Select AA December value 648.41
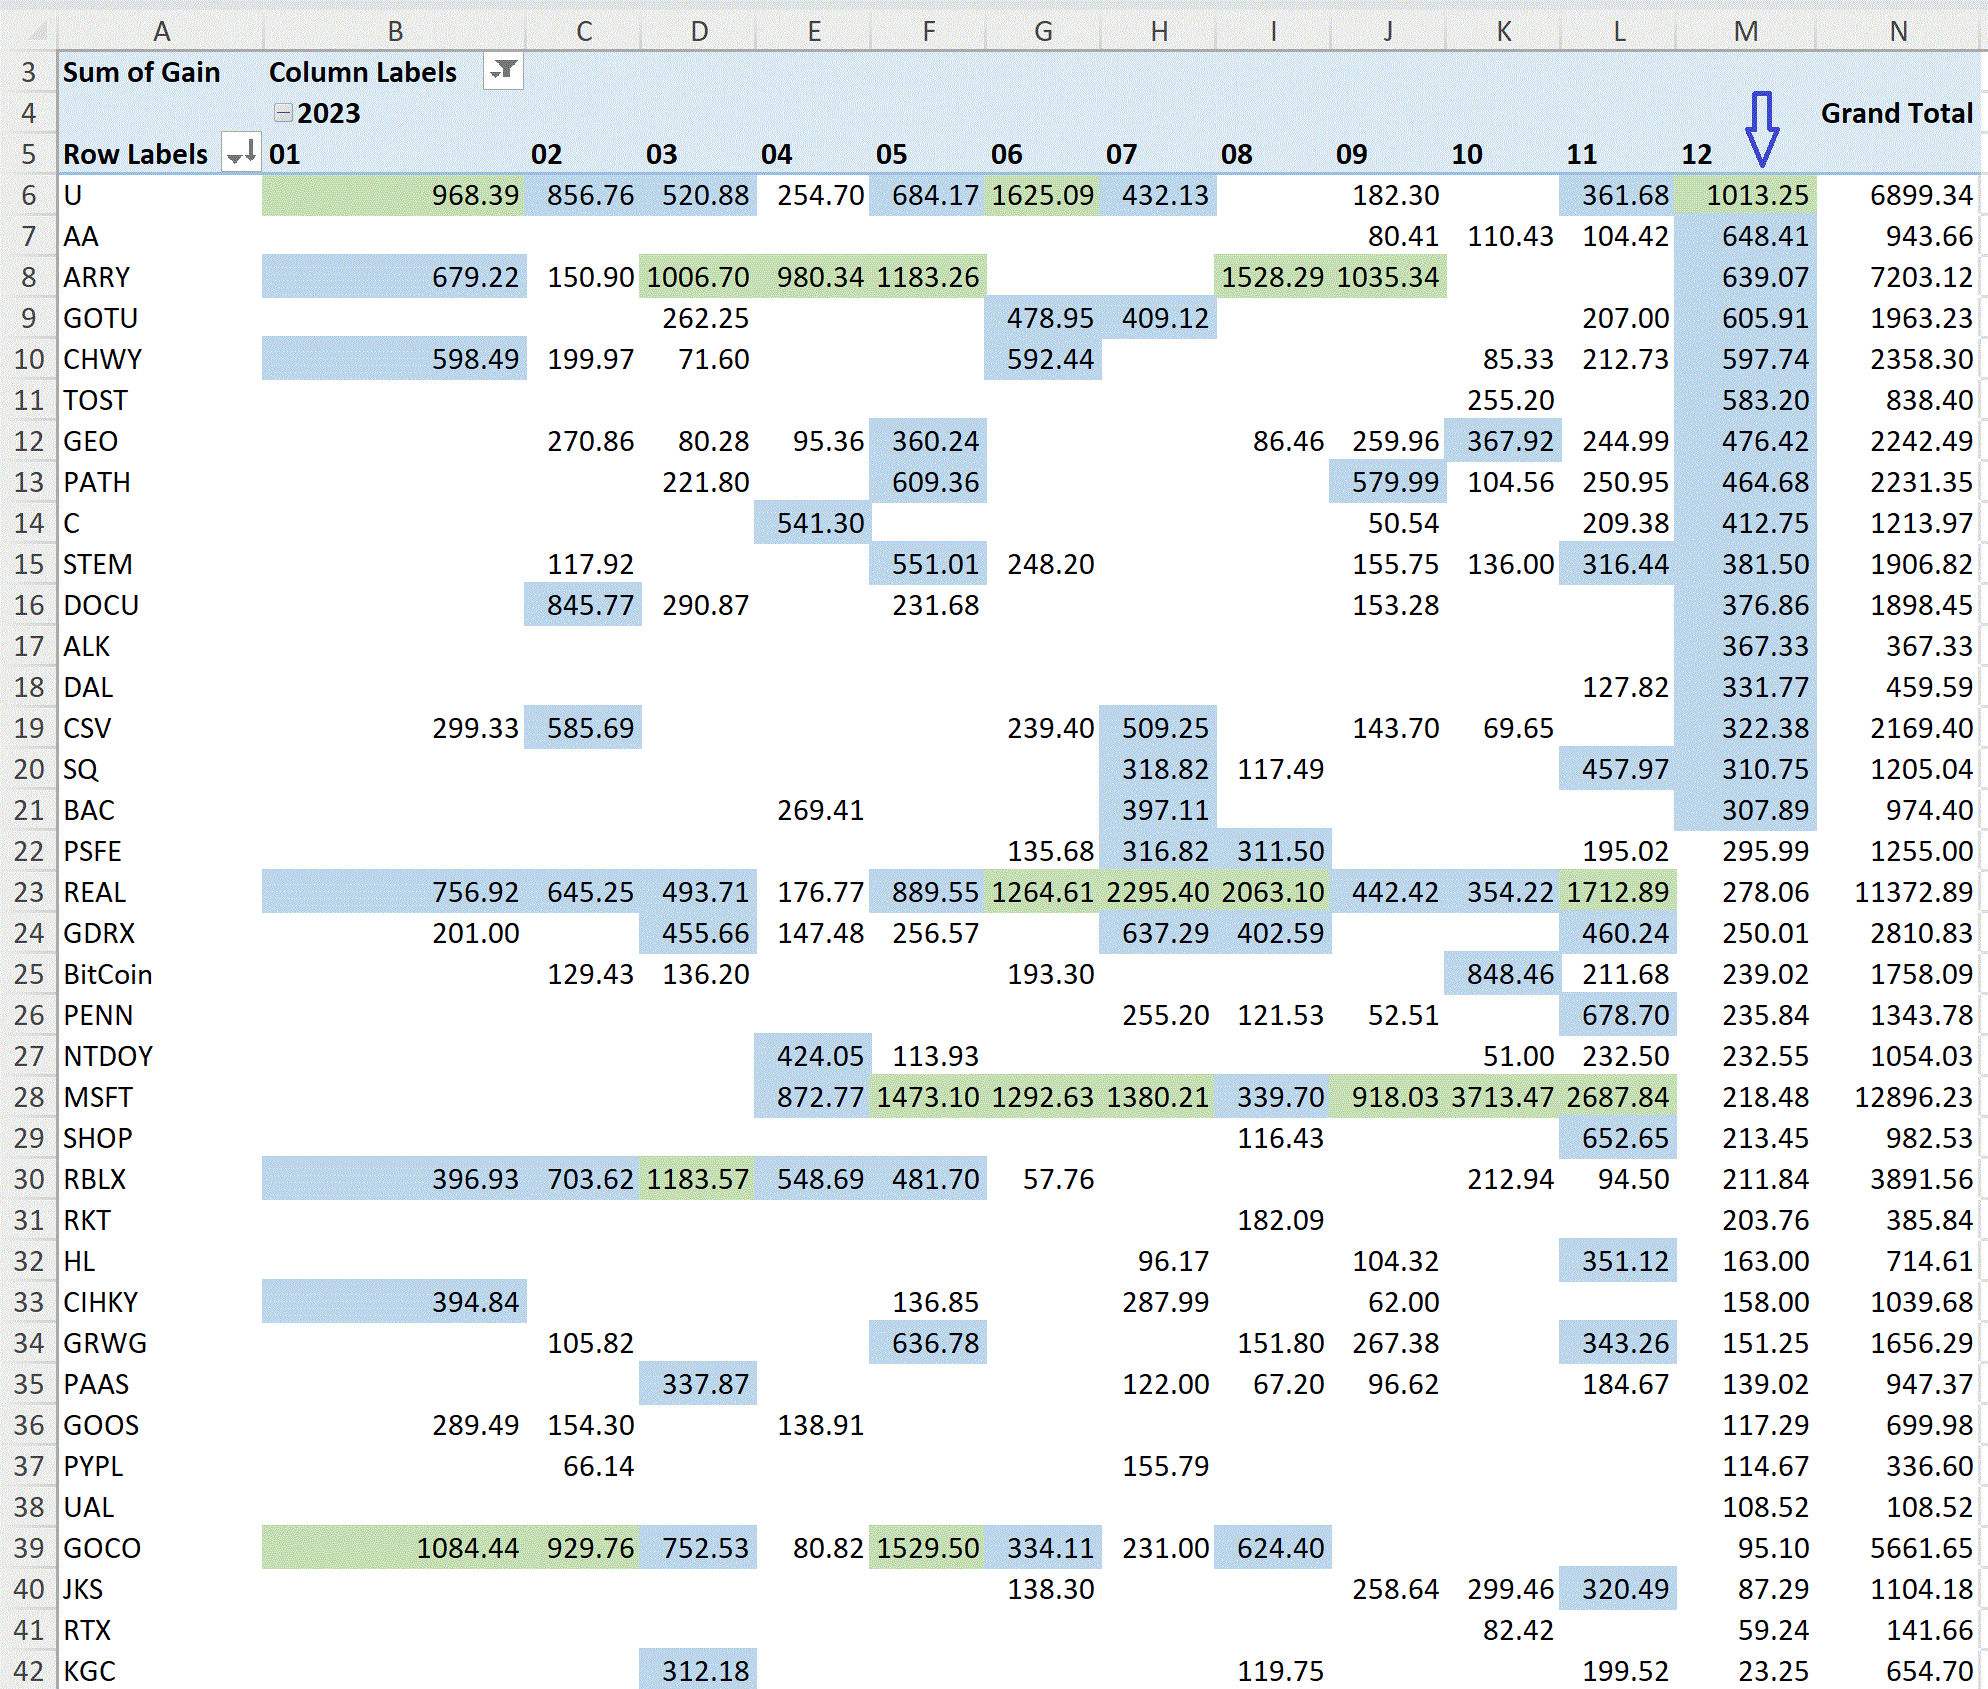Viewport: 1988px width, 1689px height. click(1746, 236)
